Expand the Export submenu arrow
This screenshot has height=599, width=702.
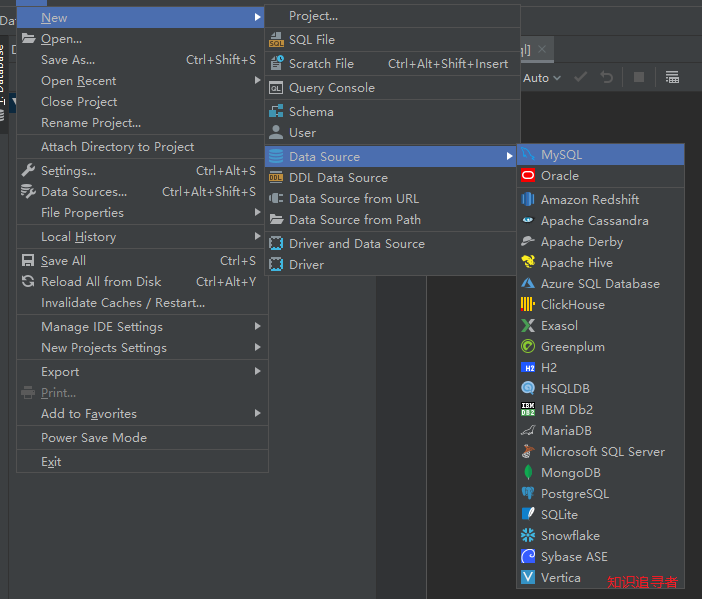coord(257,371)
